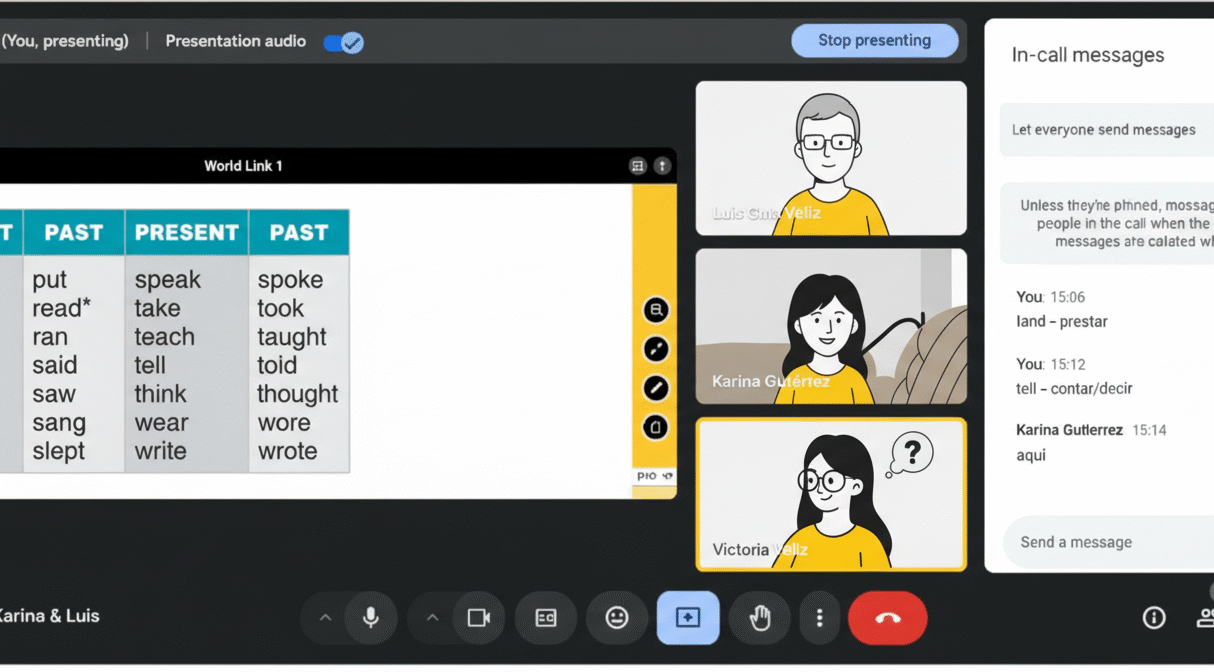Click the Stop presenting button
The height and width of the screenshot is (672, 1214).
(874, 41)
